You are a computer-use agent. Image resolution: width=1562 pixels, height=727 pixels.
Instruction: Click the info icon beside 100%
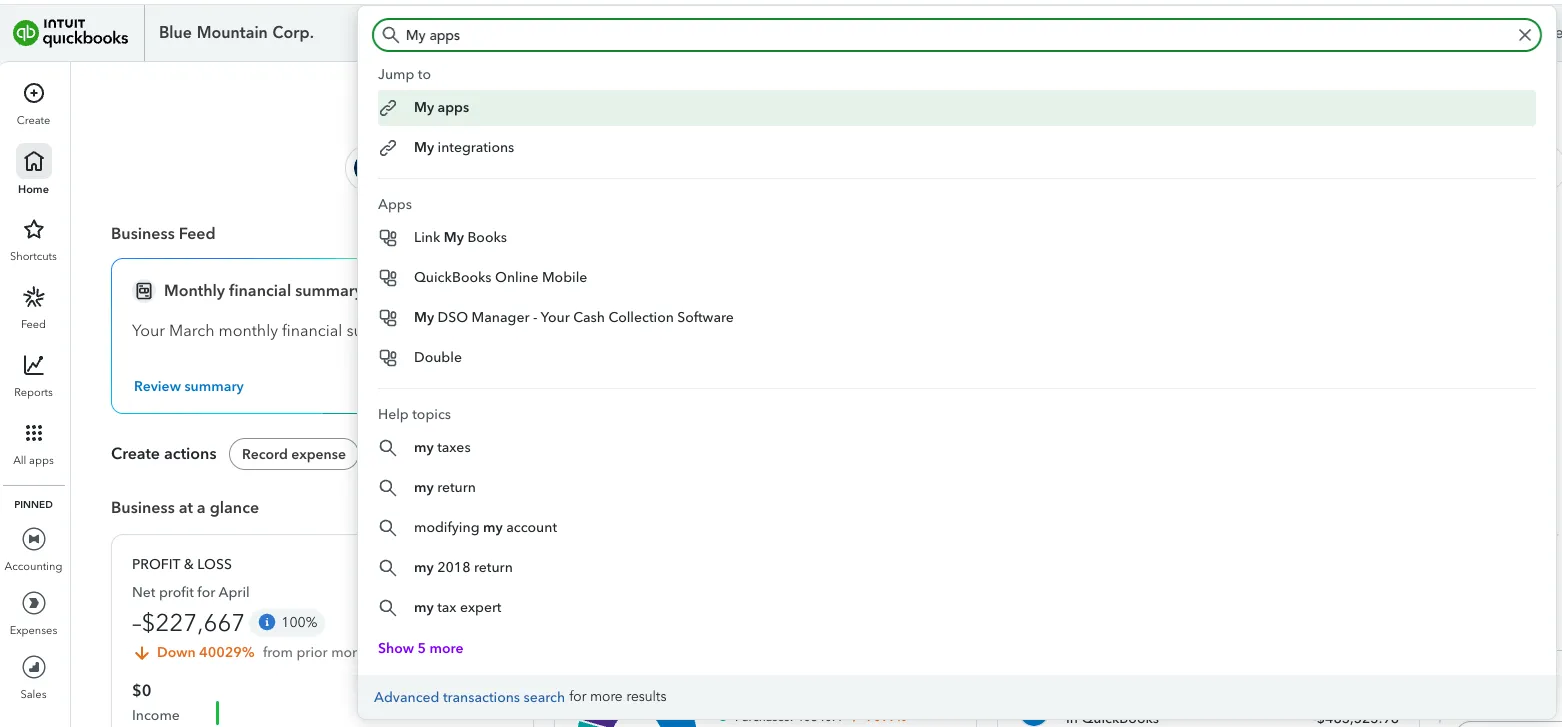(x=267, y=622)
